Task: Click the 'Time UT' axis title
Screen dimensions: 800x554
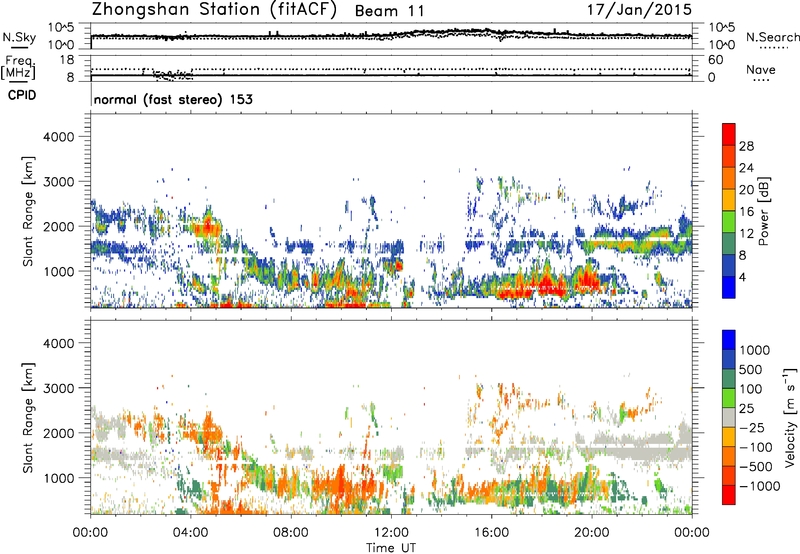Action: point(391,548)
